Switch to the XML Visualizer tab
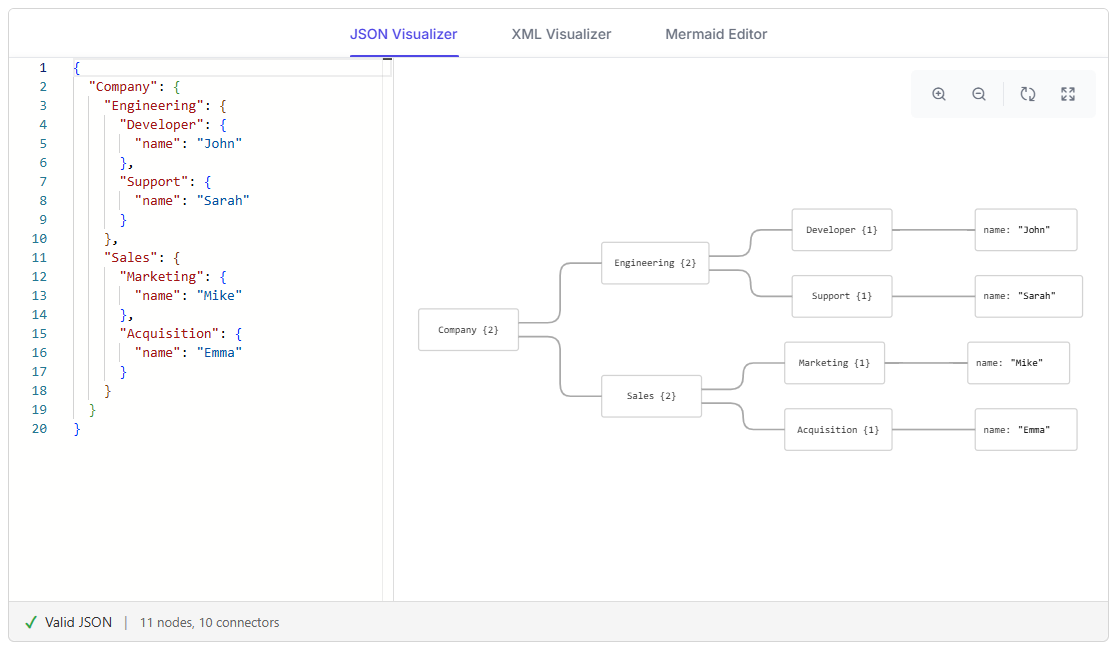The height and width of the screenshot is (650, 1118). point(561,34)
